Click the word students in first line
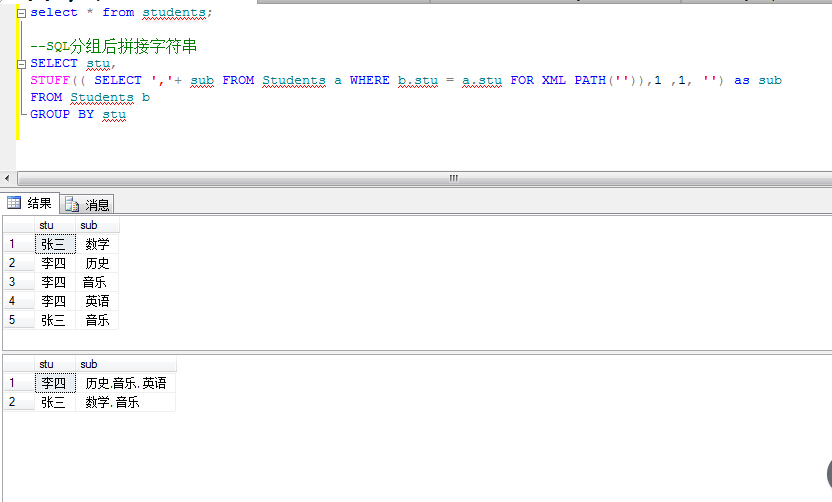Image resolution: width=832 pixels, height=502 pixels. (x=174, y=13)
